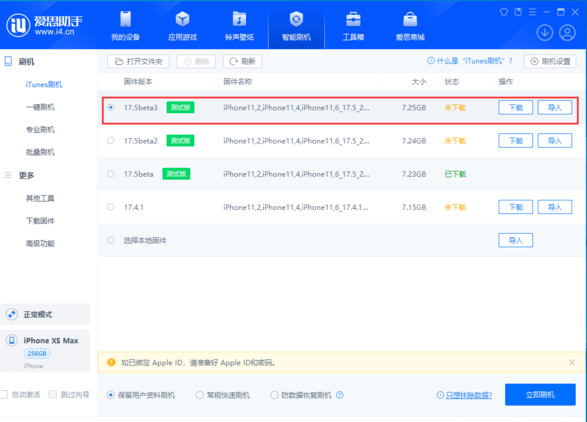Click the 打开文件夹 open folder button
The width and height of the screenshot is (587, 422).
138,61
